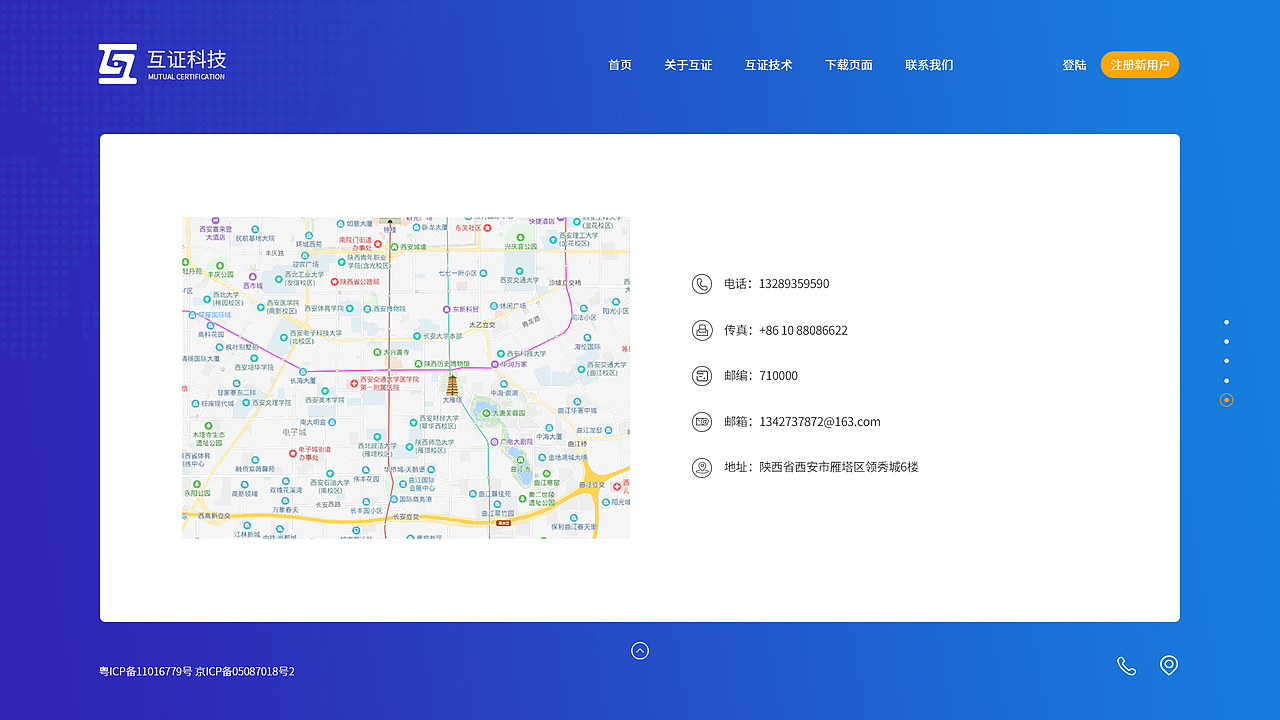Click the 互证科技 logo in the header
1280x720 pixels.
162,64
